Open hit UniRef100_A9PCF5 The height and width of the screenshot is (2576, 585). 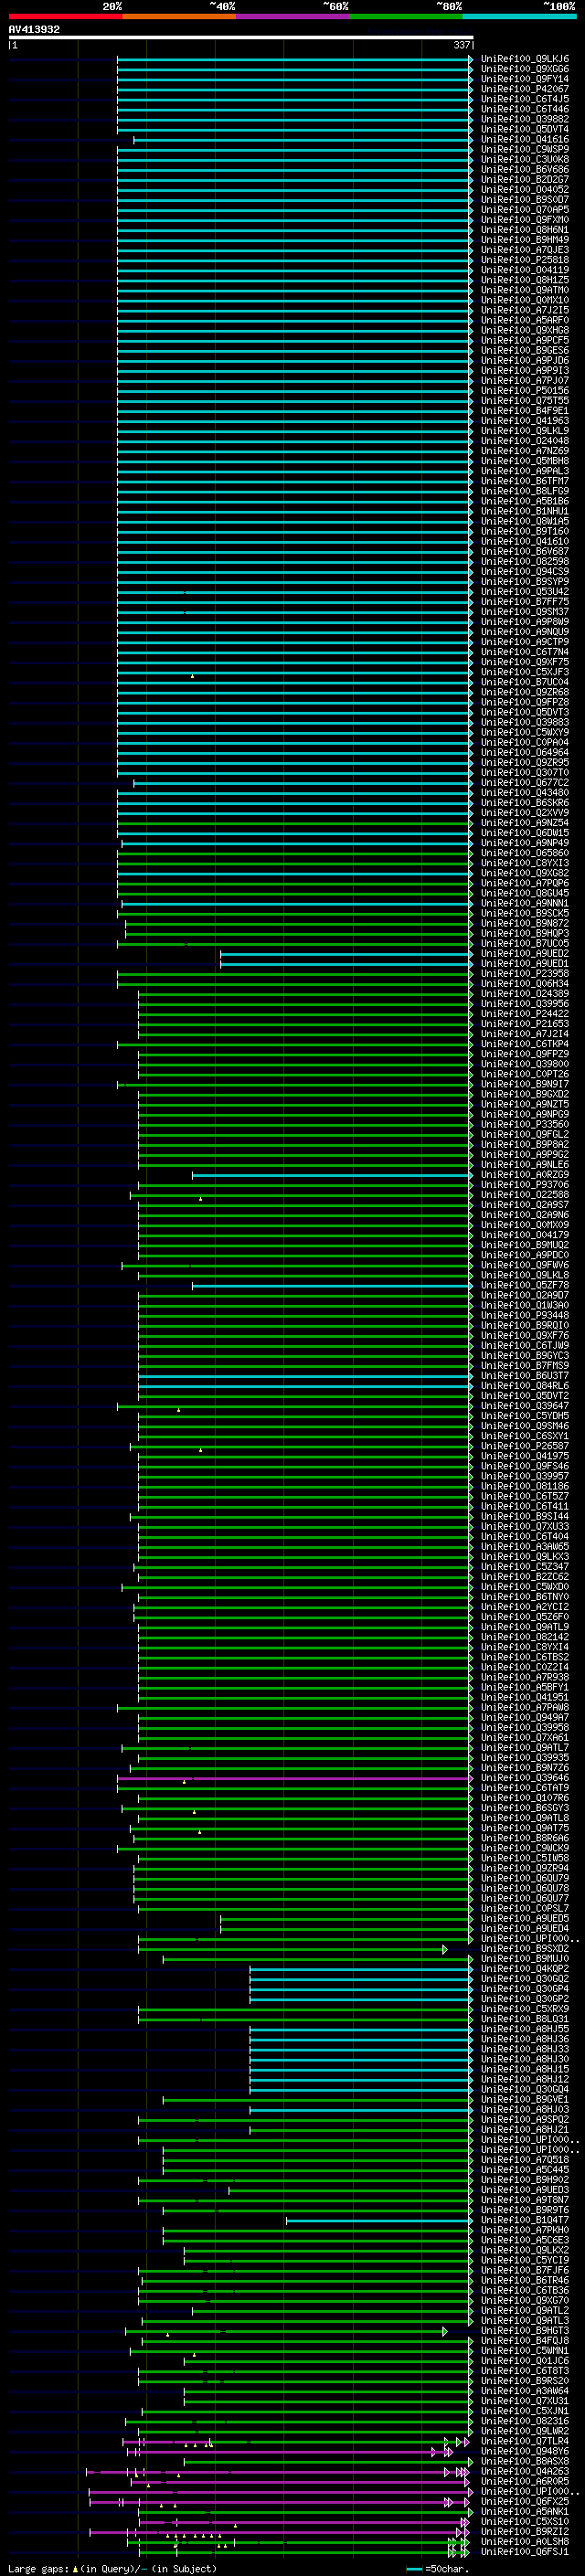(525, 340)
